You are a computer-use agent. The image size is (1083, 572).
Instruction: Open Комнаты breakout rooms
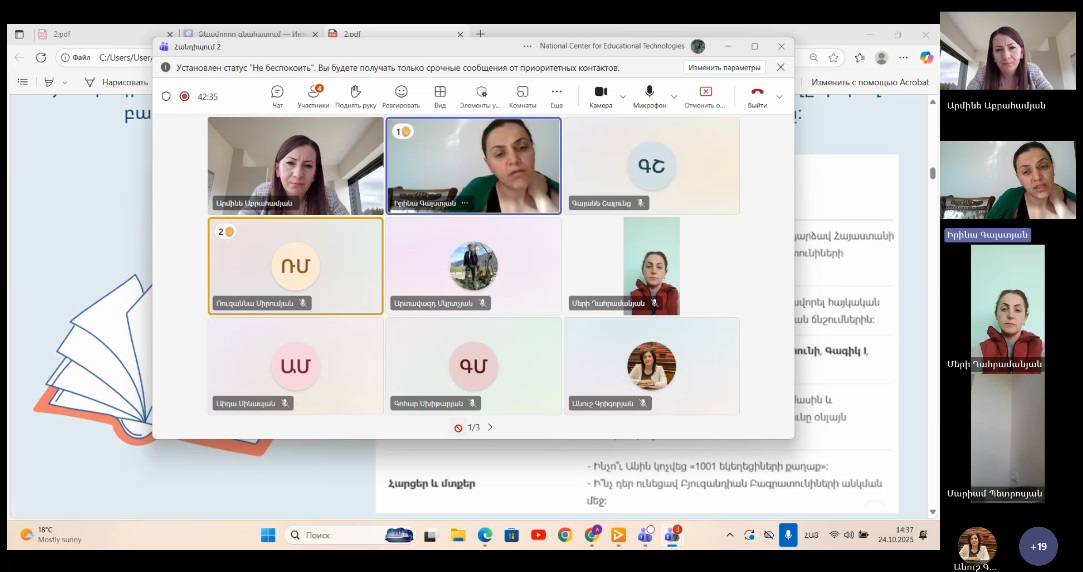tap(522, 96)
